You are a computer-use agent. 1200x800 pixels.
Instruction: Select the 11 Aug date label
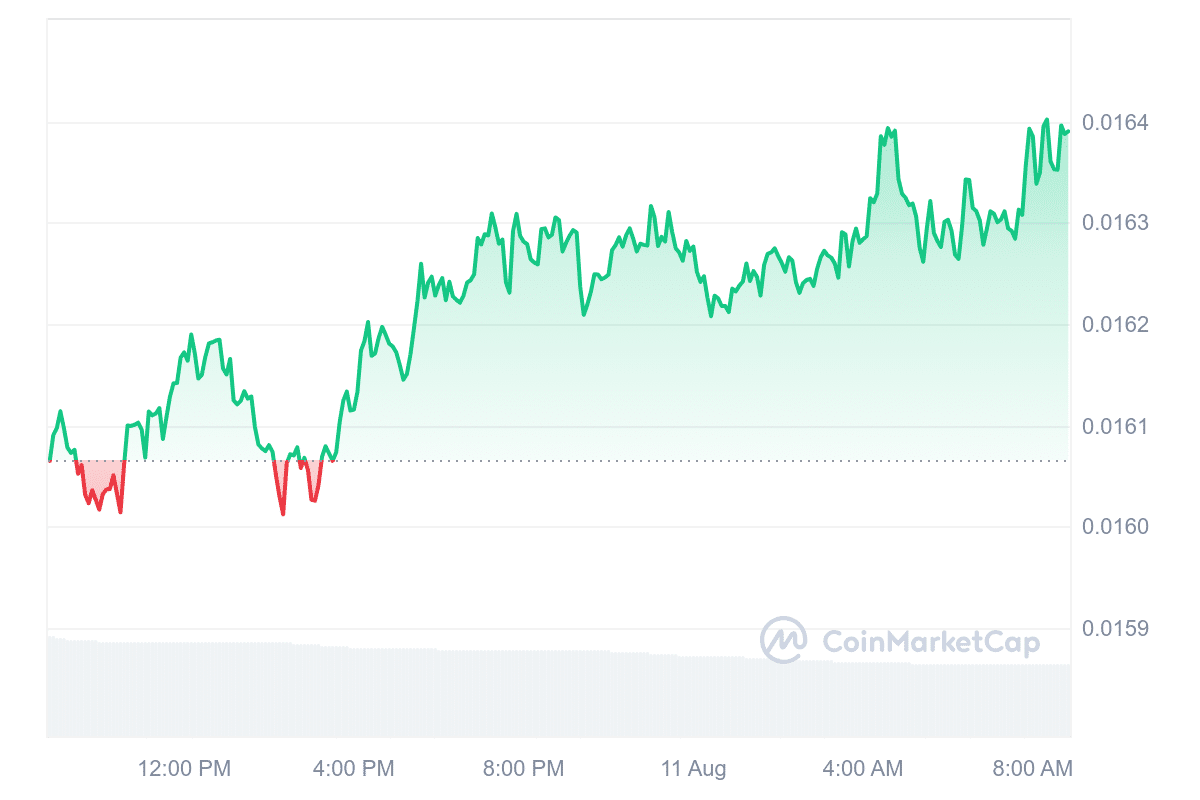coord(693,769)
